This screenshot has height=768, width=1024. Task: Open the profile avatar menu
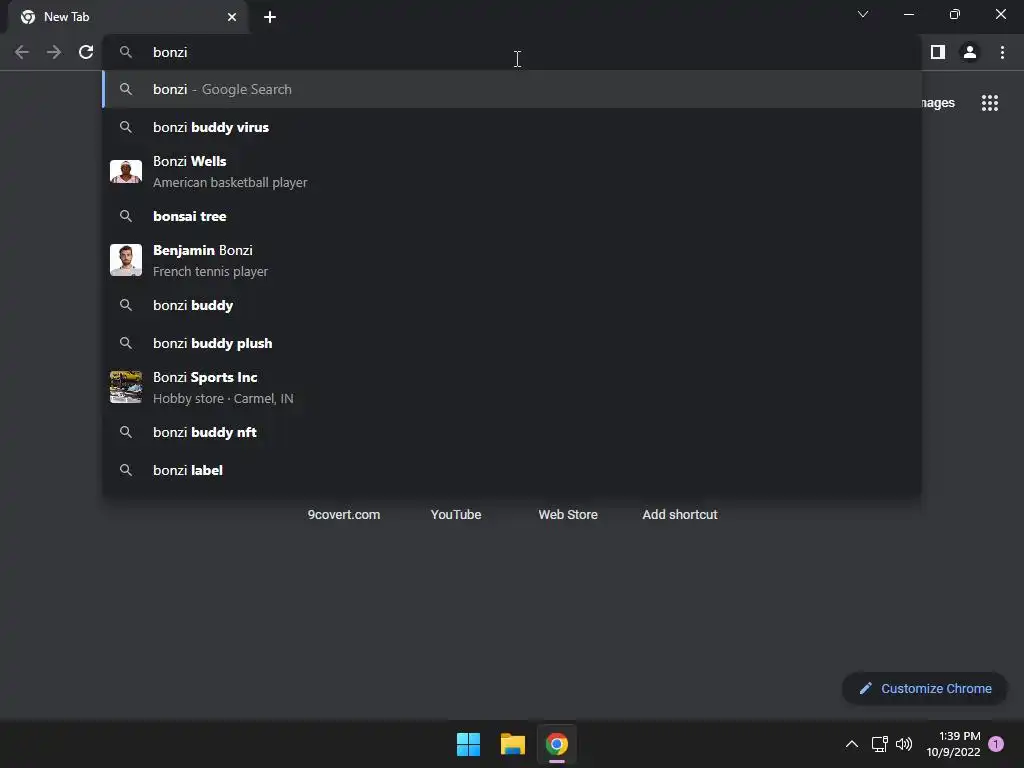coord(970,52)
